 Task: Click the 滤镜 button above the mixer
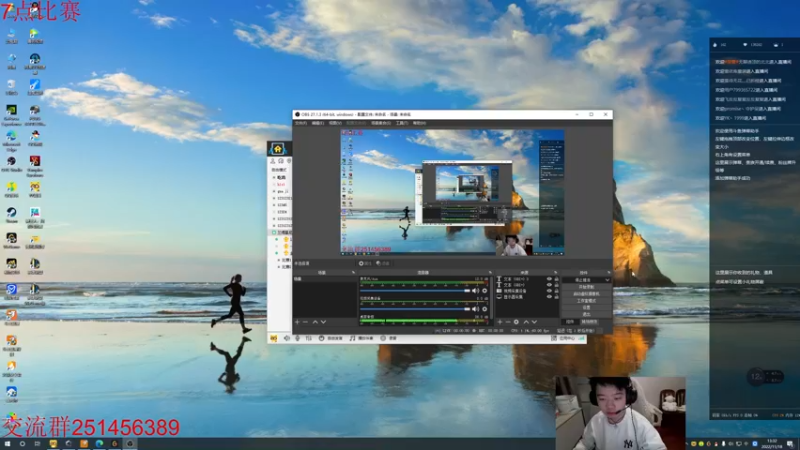[x=383, y=263]
